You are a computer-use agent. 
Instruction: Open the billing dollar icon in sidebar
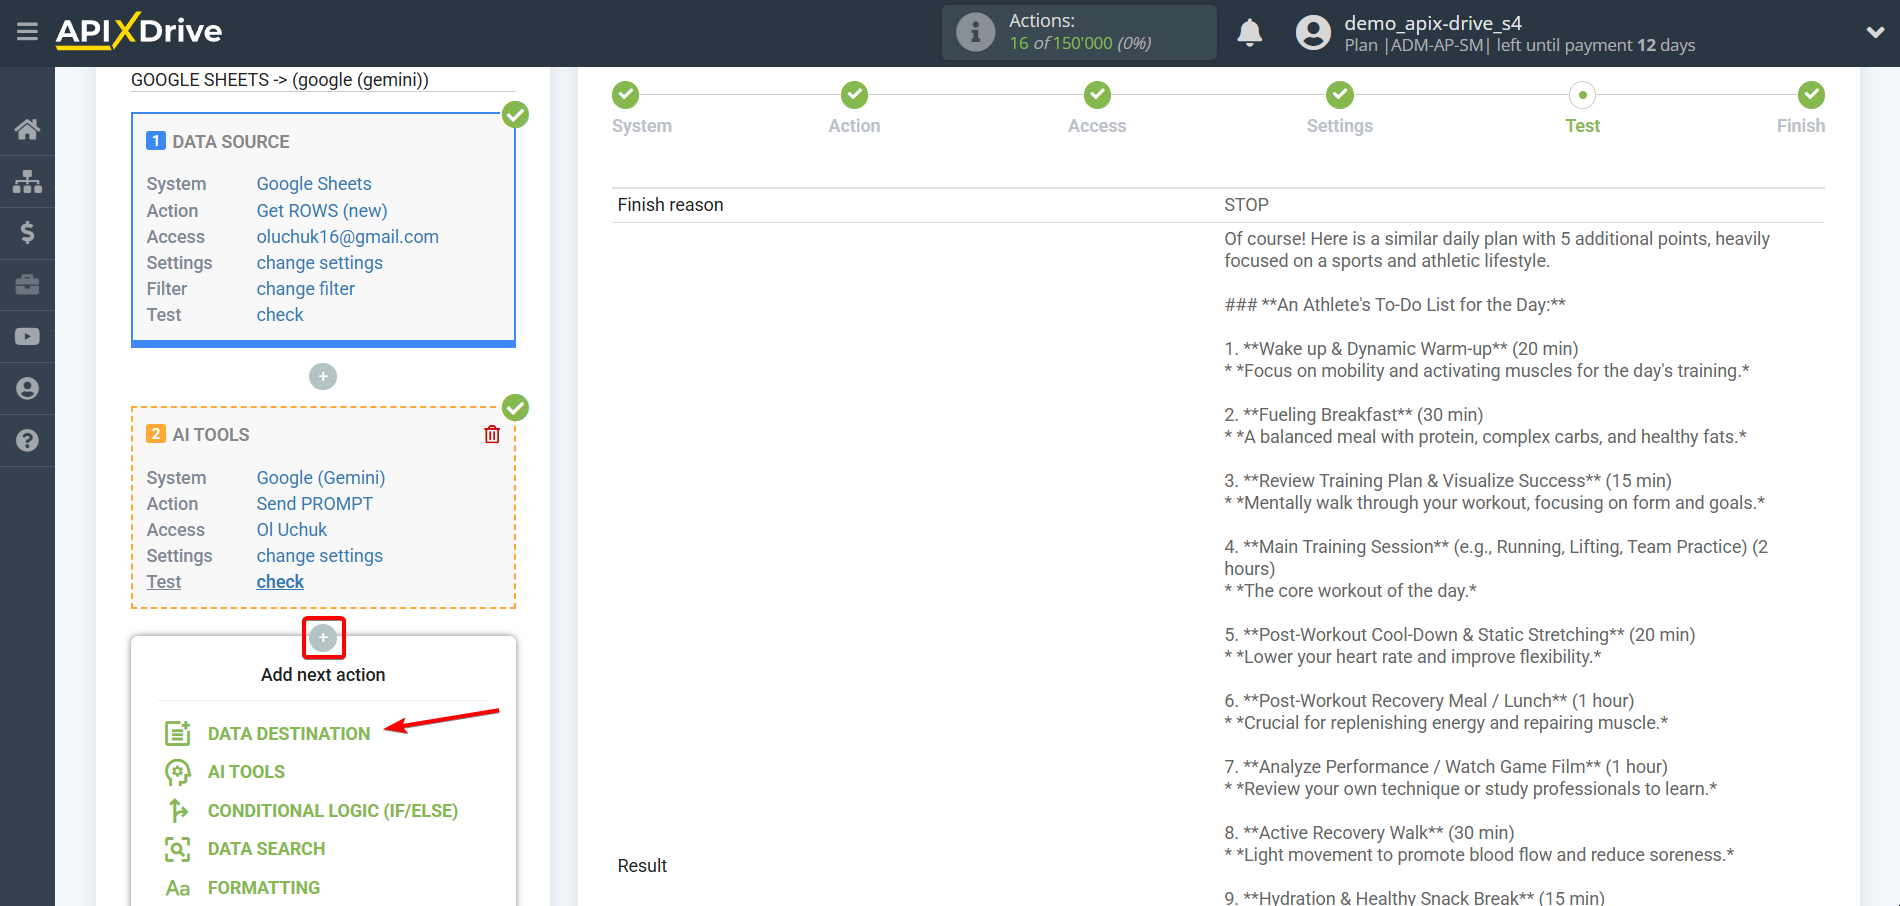click(27, 233)
